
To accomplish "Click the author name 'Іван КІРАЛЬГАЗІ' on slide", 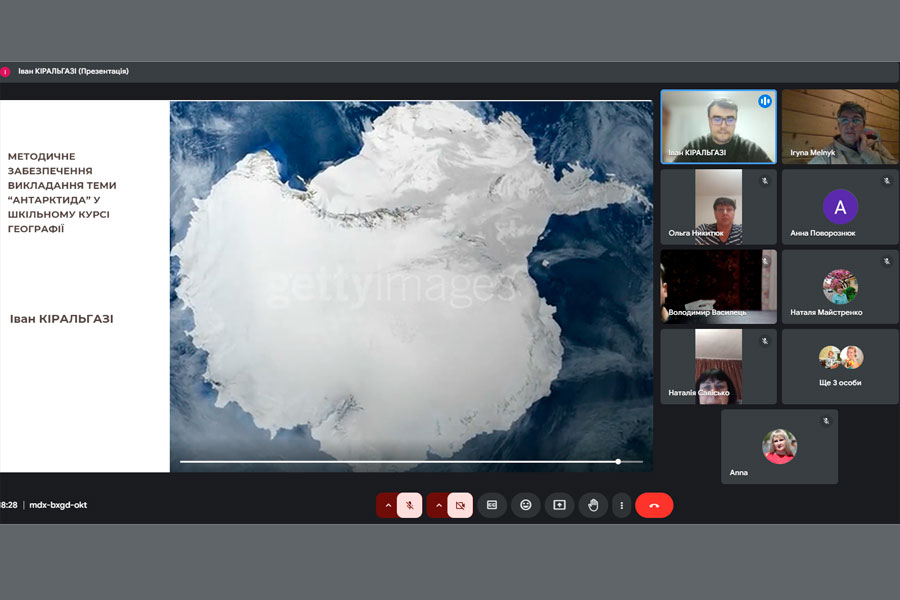I will point(61,319).
